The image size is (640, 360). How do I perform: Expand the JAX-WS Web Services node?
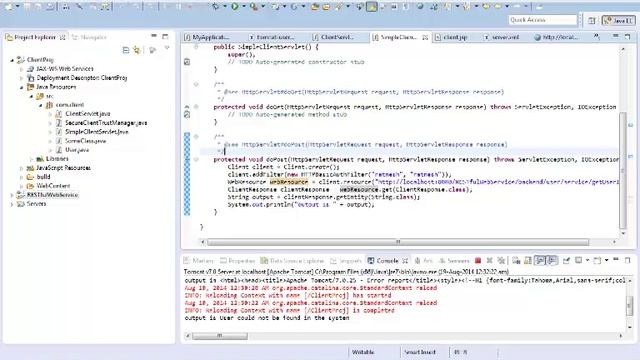[x=22, y=69]
